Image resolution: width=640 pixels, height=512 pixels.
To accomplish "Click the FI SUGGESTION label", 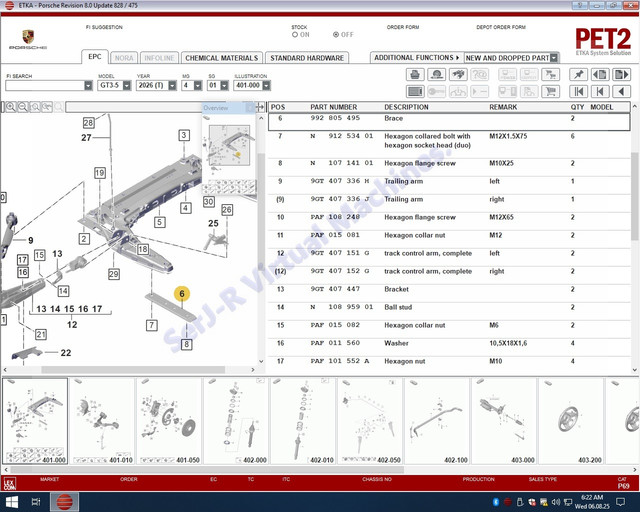I will click(104, 27).
